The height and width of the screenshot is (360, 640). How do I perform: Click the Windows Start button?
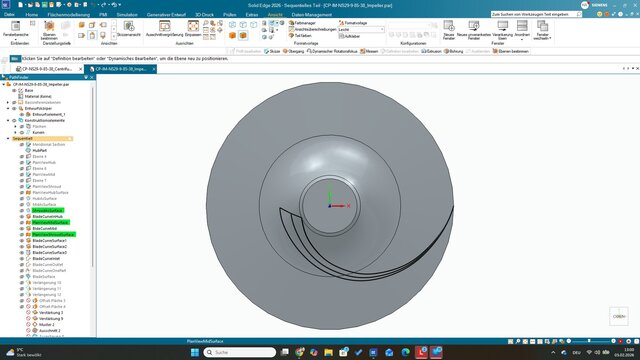coord(195,352)
